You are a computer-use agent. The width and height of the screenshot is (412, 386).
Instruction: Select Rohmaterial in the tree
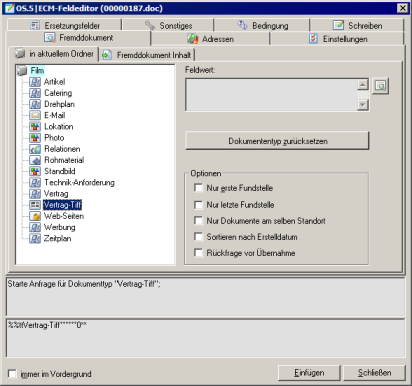click(x=64, y=160)
